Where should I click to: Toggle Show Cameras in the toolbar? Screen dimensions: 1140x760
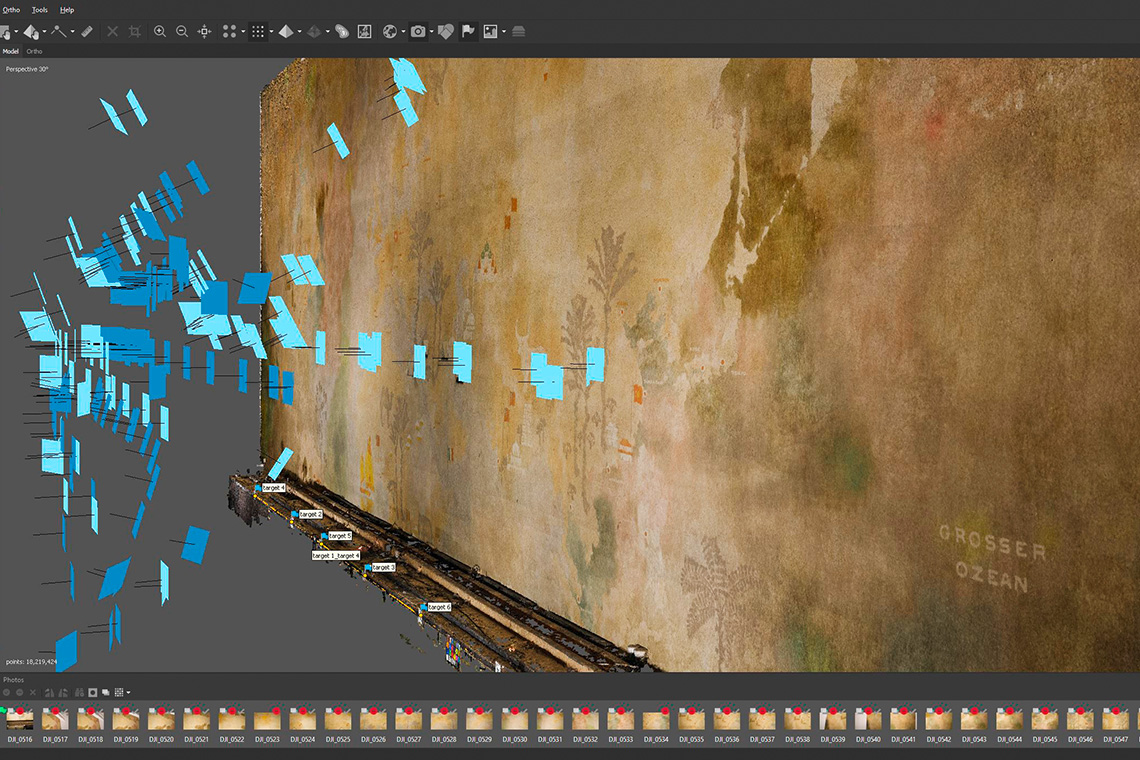pos(418,32)
